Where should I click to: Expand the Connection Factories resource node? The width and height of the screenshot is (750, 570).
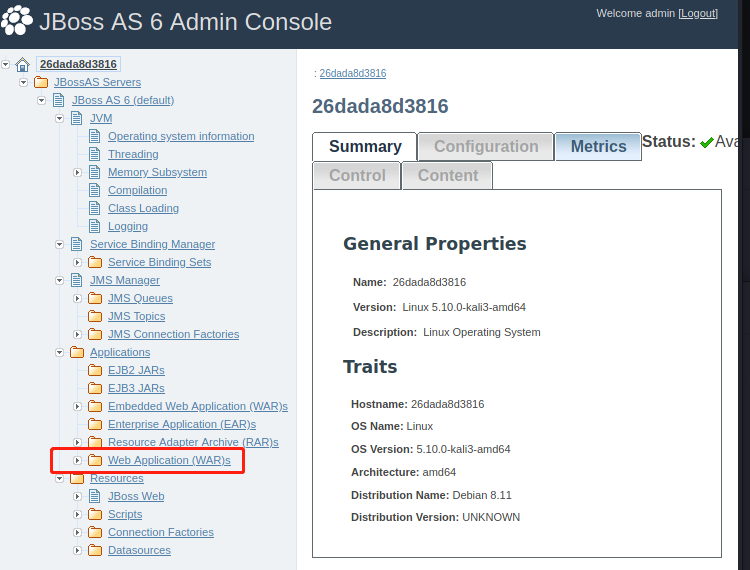(78, 532)
